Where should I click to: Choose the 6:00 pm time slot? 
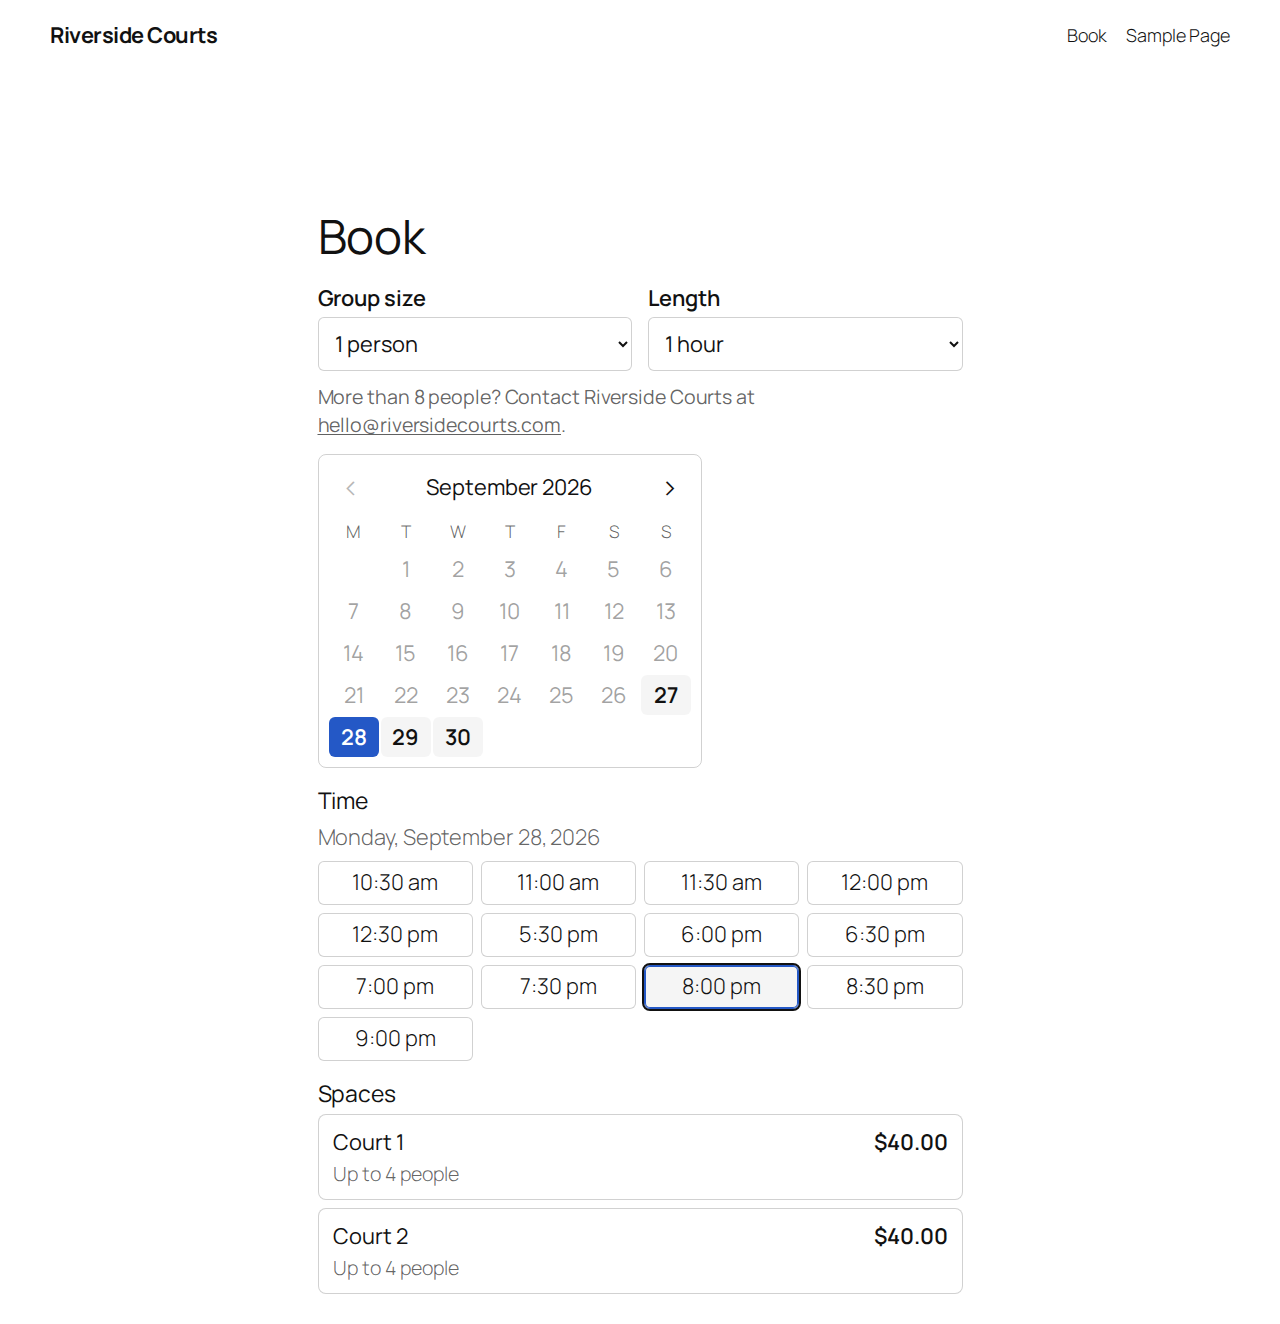click(x=721, y=935)
